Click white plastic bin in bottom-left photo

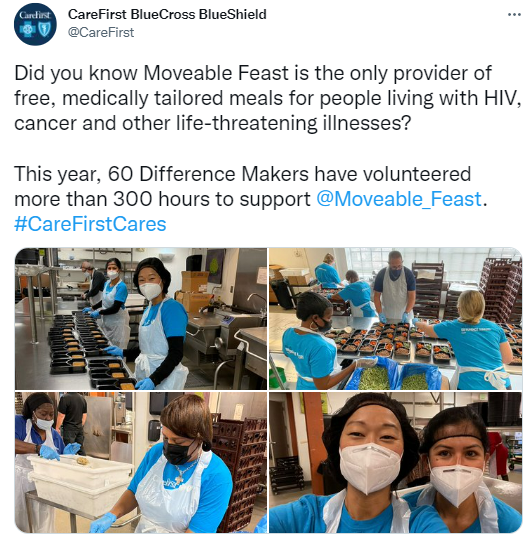tap(80, 480)
